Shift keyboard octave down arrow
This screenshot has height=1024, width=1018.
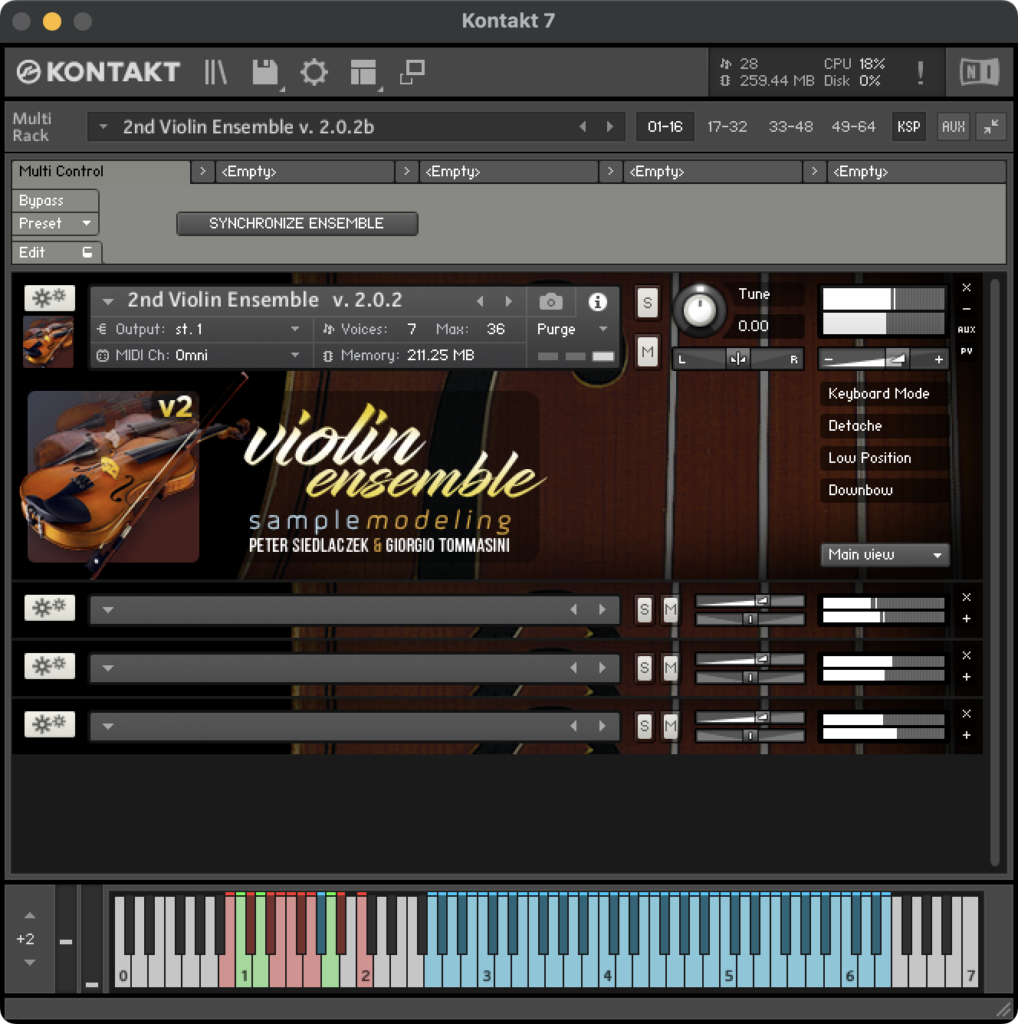click(29, 962)
